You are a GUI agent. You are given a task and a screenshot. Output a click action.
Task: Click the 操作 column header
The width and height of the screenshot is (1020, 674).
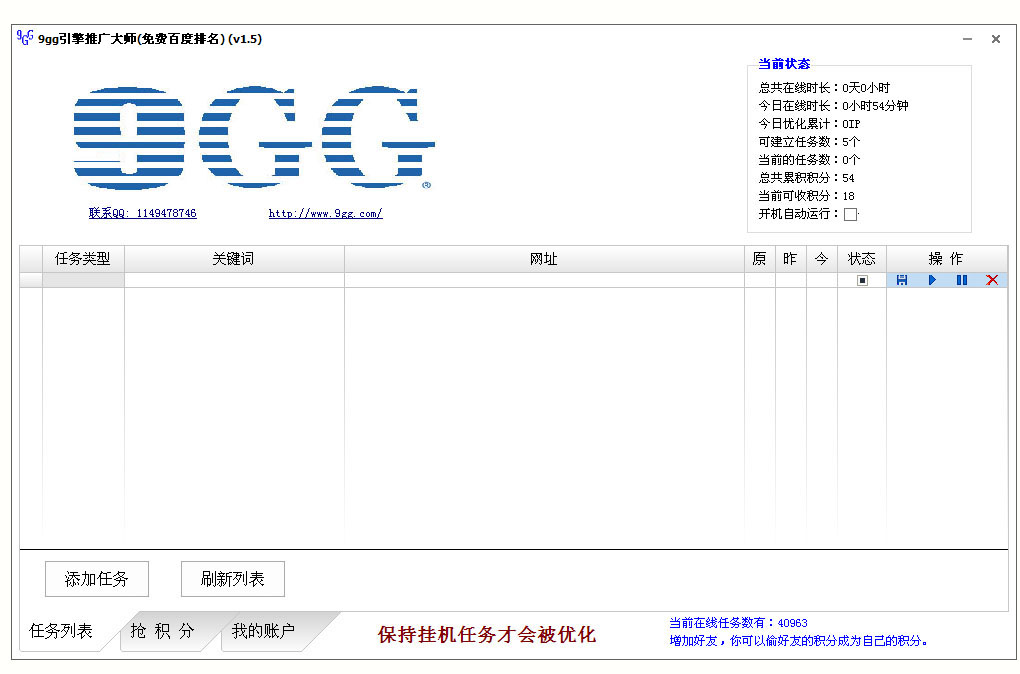947,259
